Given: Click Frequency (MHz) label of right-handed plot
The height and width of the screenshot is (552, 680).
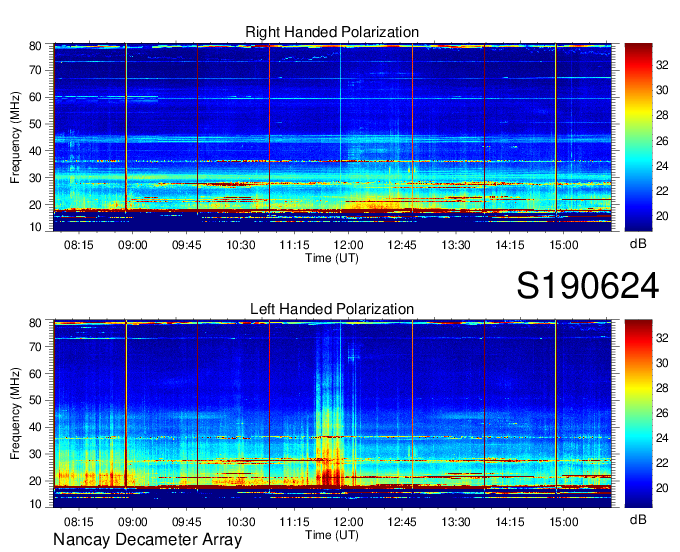Looking at the screenshot, I should coord(15,137).
